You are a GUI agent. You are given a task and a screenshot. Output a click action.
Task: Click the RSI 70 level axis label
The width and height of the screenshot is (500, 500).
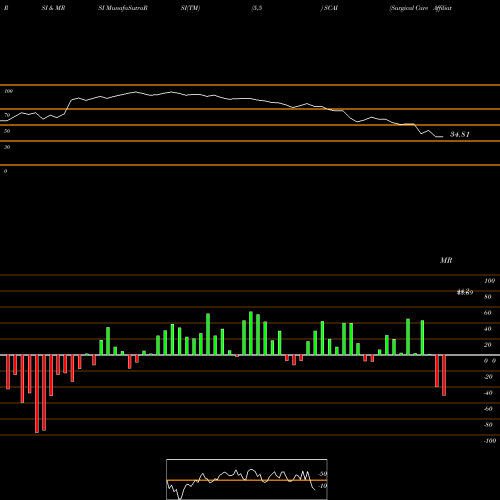[x=7, y=115]
